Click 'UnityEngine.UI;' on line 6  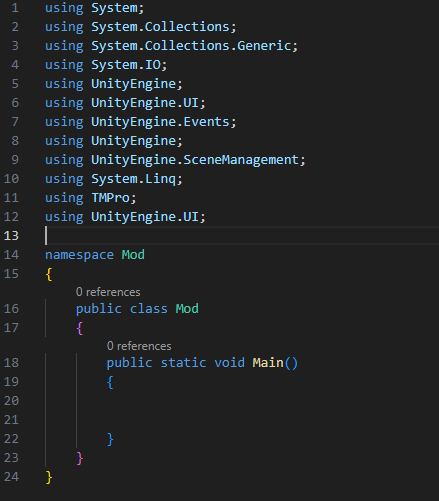[x=148, y=103]
